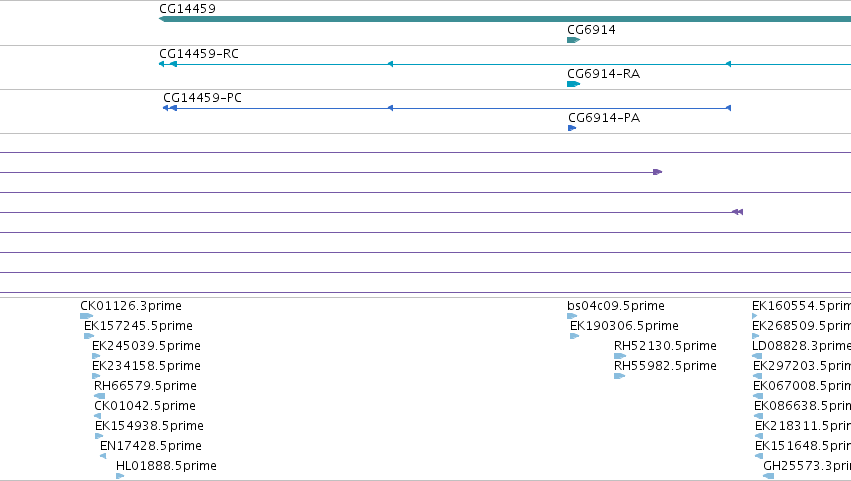
Task: Select the RH55982.5prime EST arrow
Action: (x=619, y=376)
